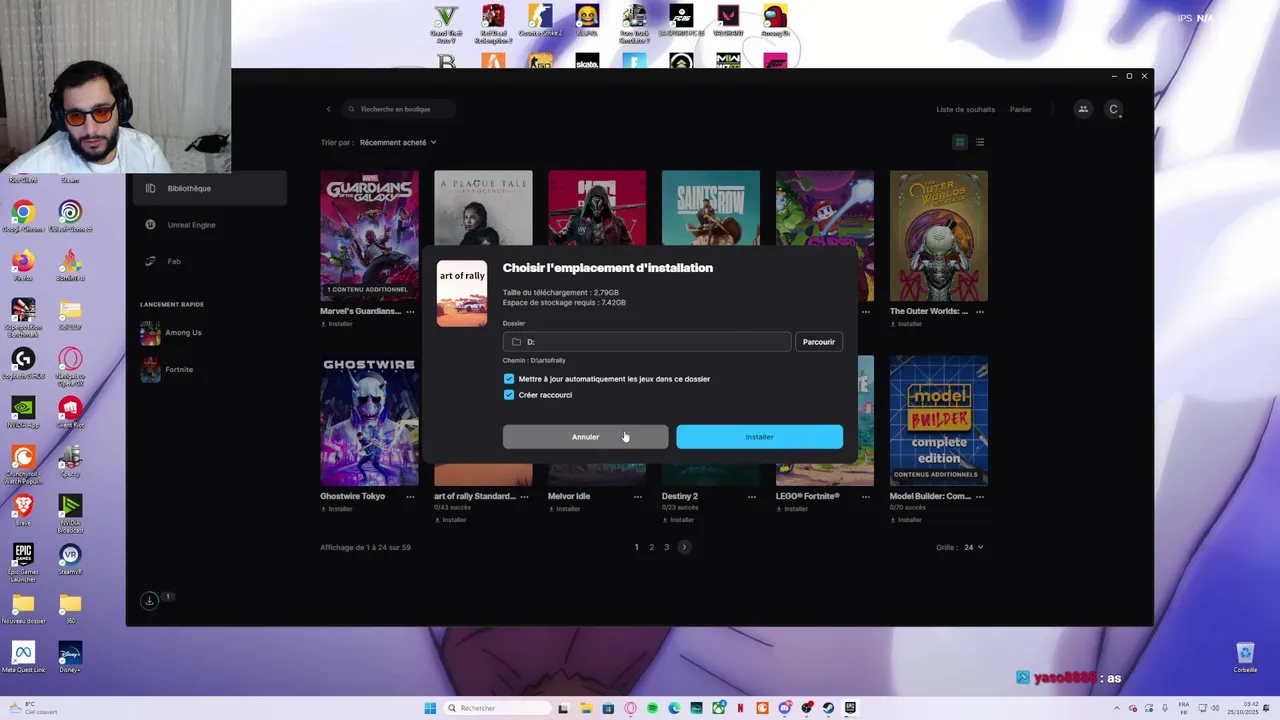Open Steam from the taskbar
Screen dimensions: 1280x720
point(828,708)
